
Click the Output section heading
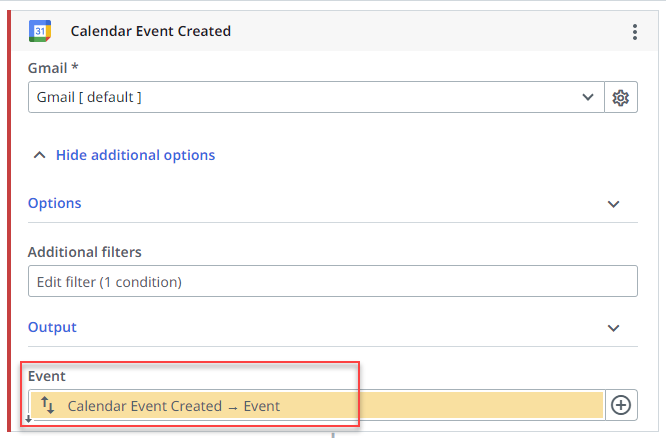pyautogui.click(x=52, y=327)
